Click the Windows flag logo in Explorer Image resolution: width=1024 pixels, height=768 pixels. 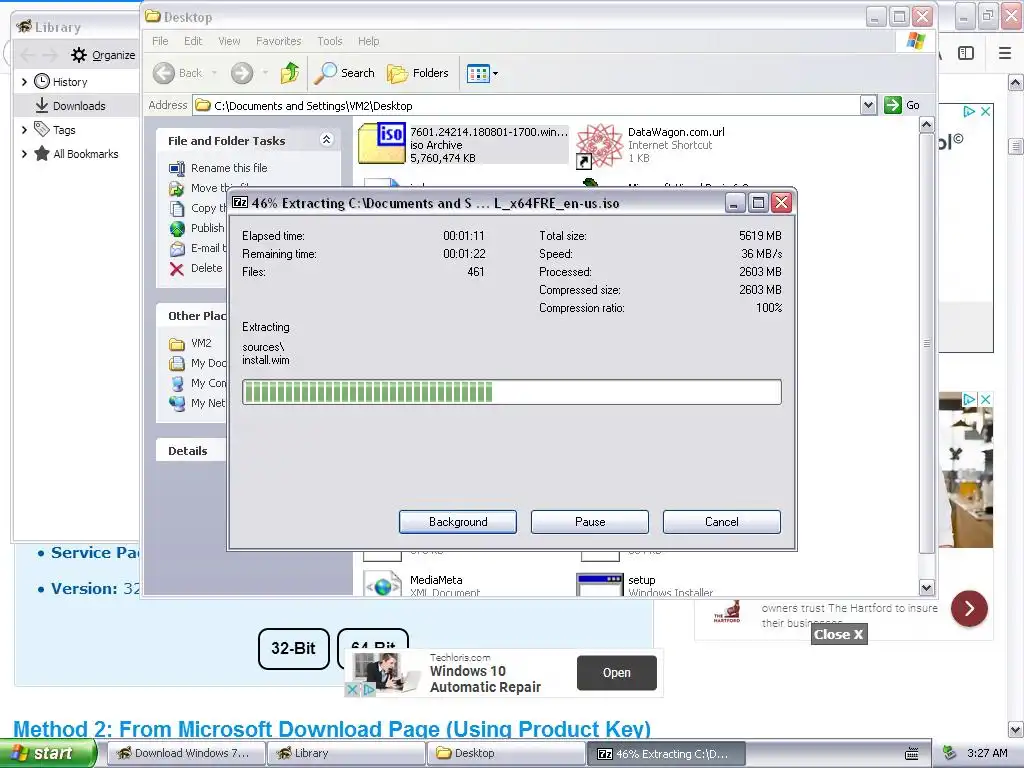916,40
